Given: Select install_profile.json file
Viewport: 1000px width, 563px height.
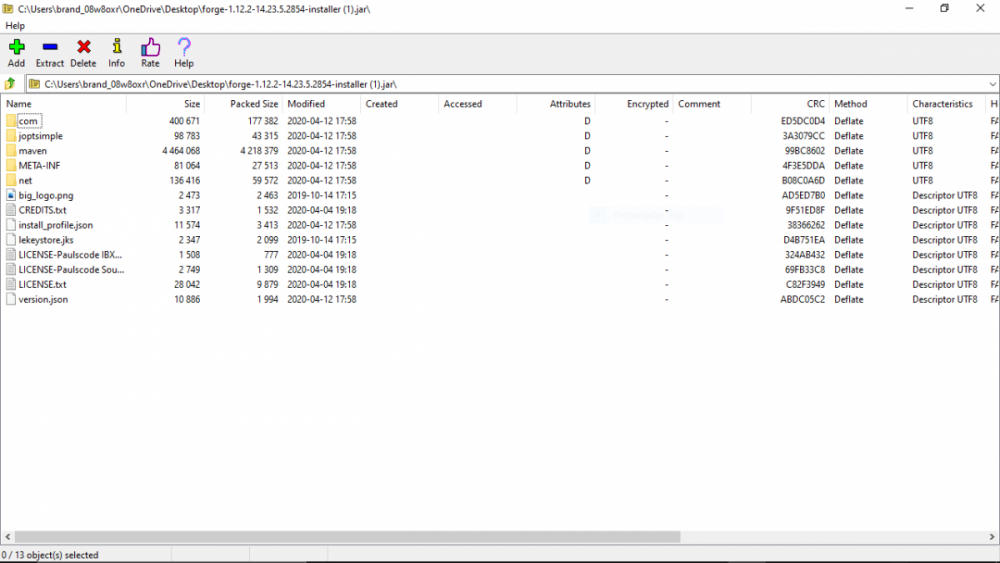Looking at the screenshot, I should click(x=55, y=225).
